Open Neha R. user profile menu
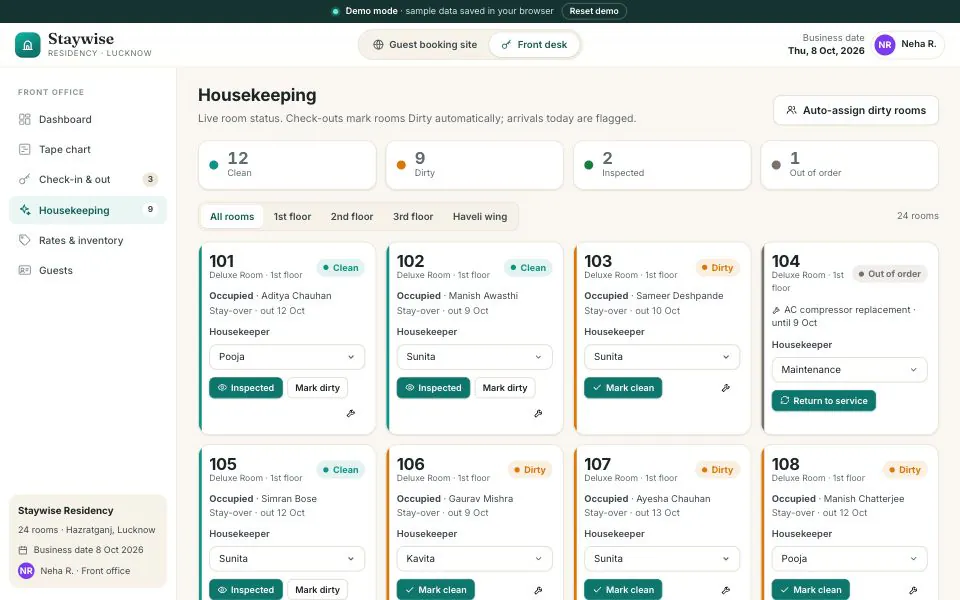960x600 pixels. click(x=909, y=45)
